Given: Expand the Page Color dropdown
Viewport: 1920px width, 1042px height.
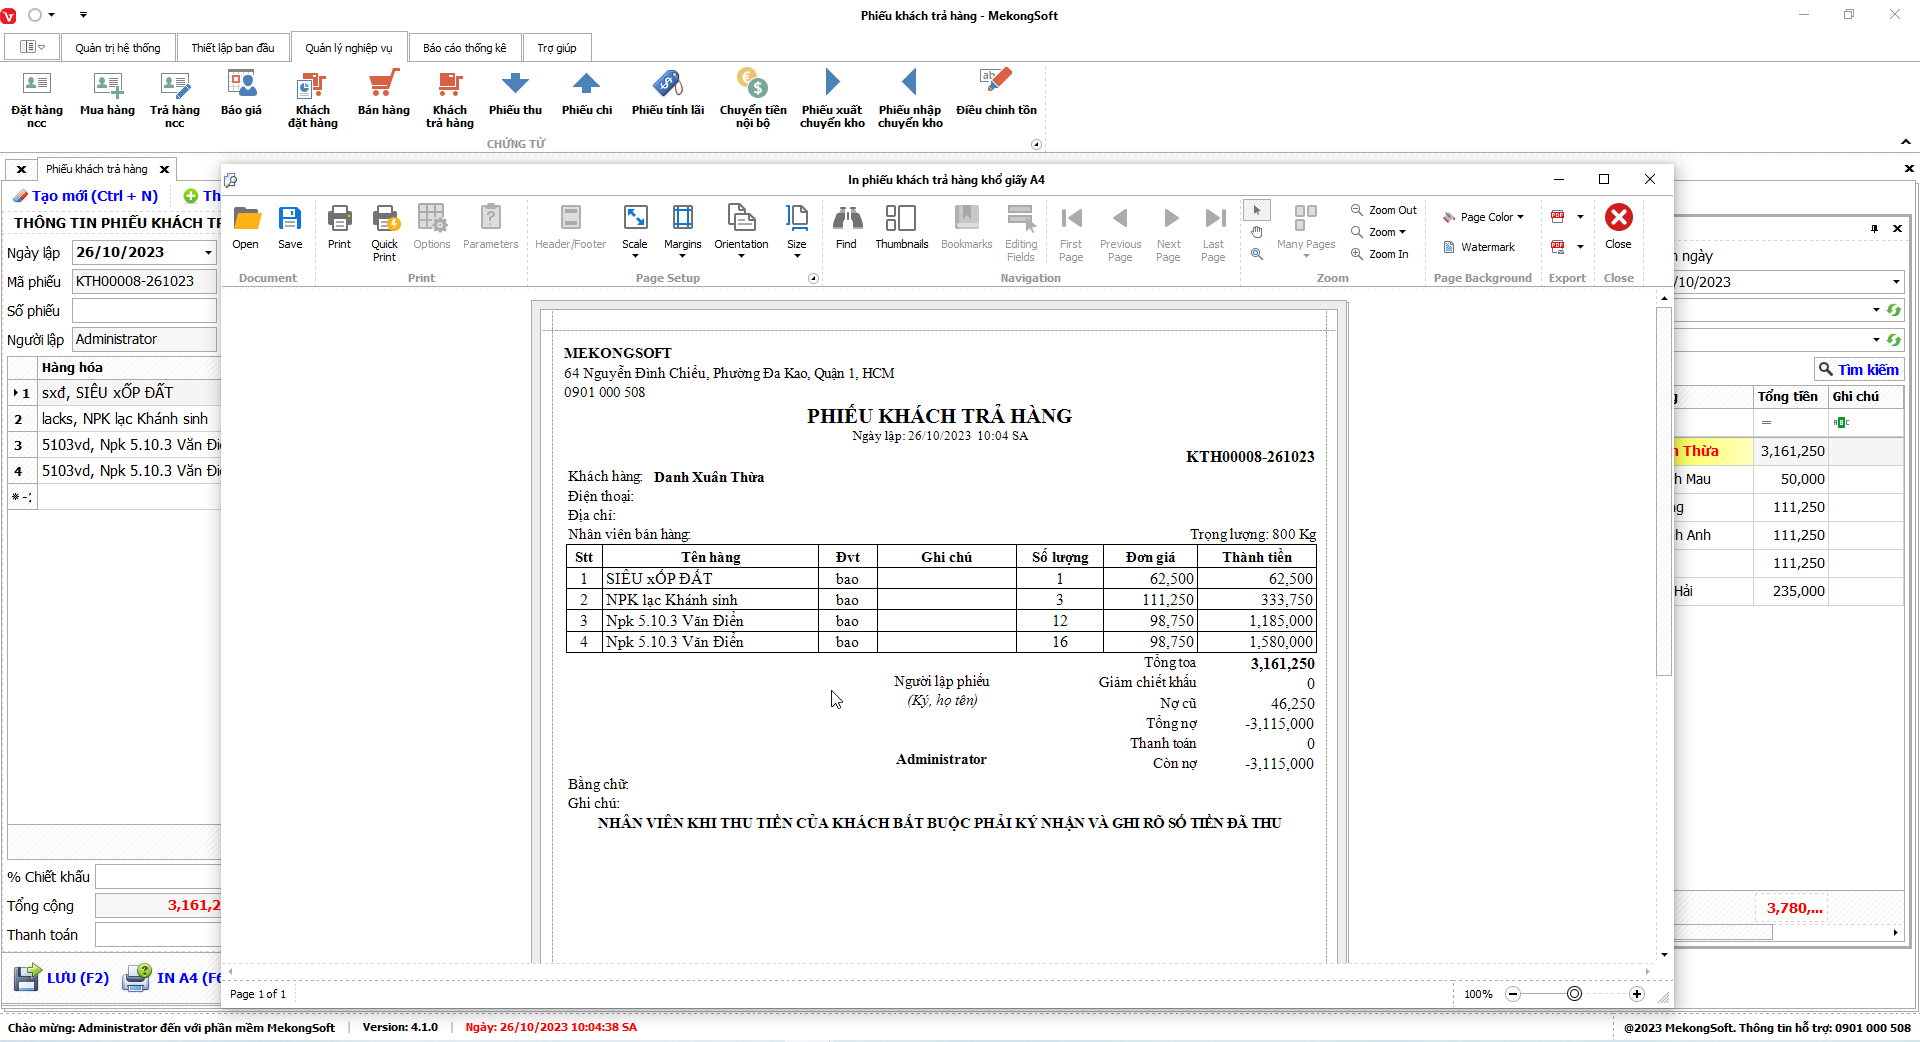Looking at the screenshot, I should pos(1484,217).
